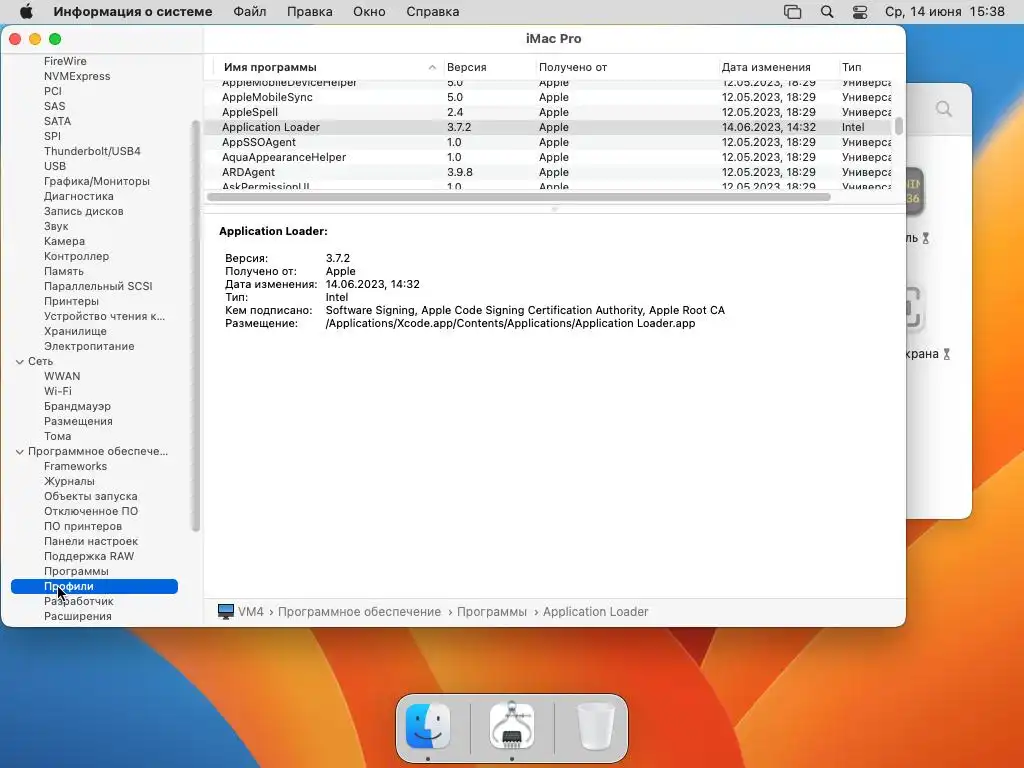The height and width of the screenshot is (768, 1024).
Task: Click the date and time in menu bar
Action: pos(944,12)
